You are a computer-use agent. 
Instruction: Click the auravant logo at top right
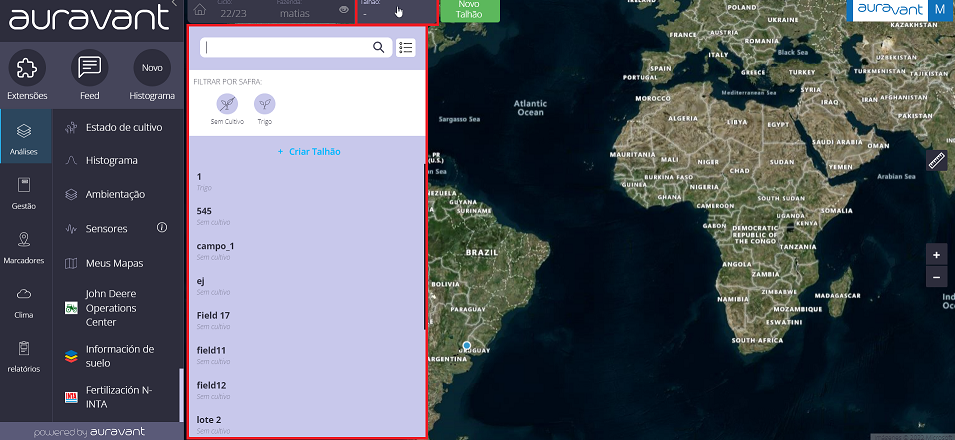889,10
